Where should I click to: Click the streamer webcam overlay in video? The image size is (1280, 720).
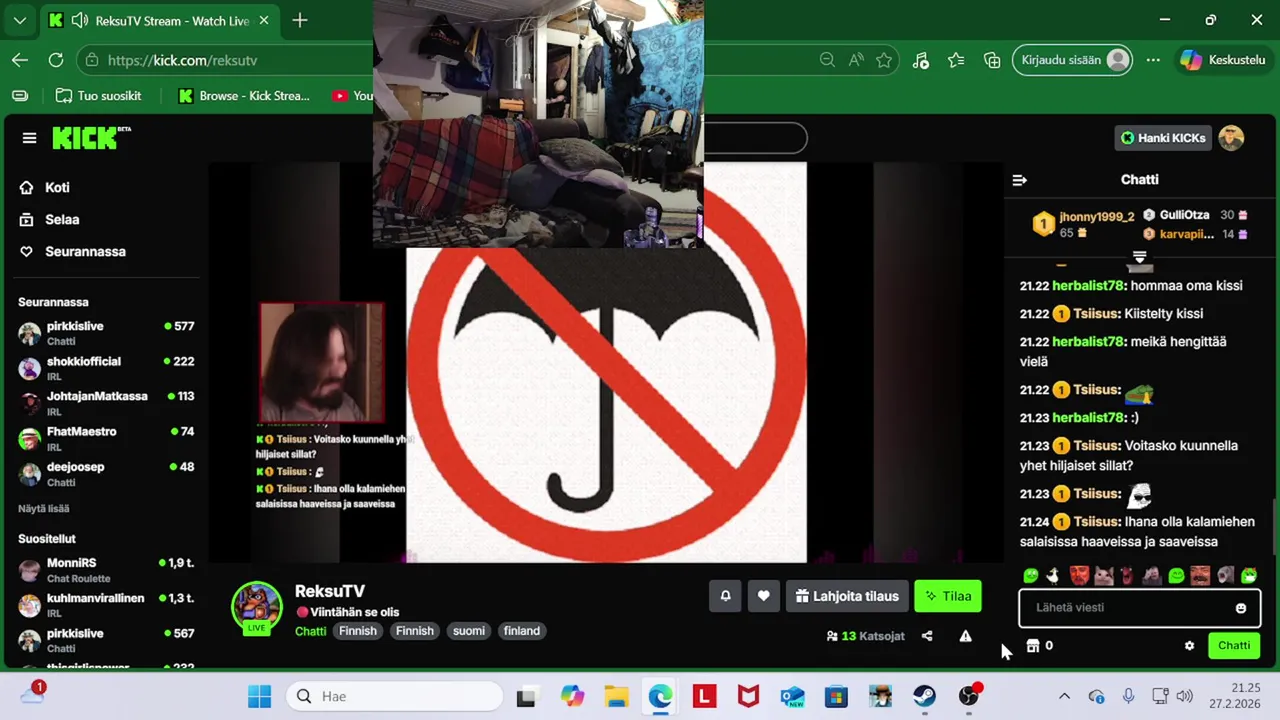[x=322, y=363]
